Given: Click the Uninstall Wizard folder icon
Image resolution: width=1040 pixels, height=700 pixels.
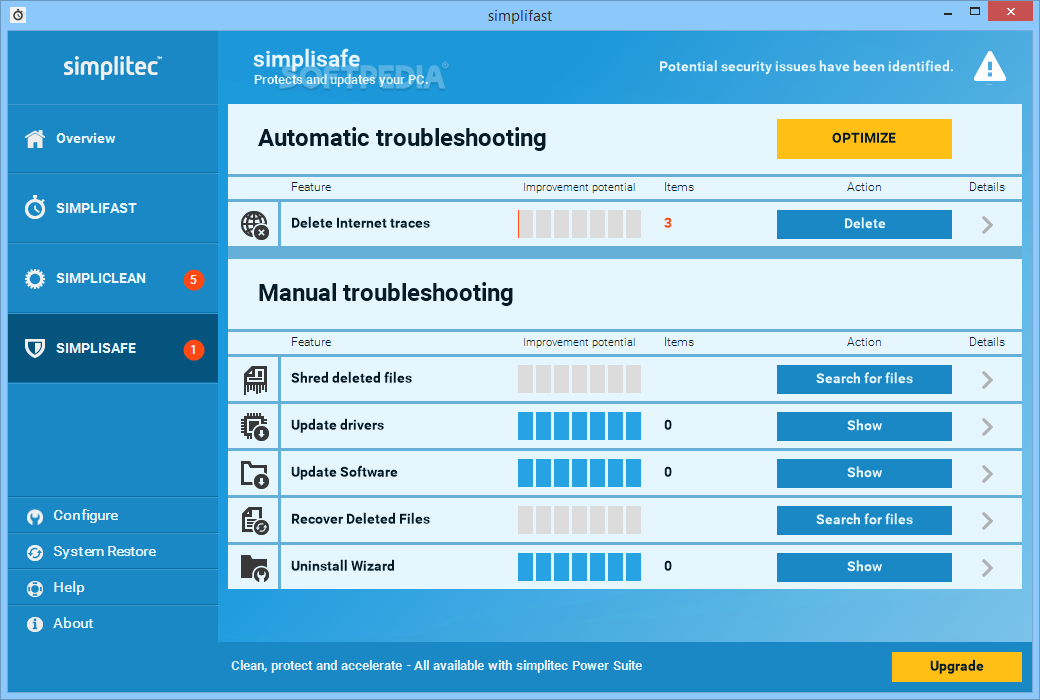Looking at the screenshot, I should tap(255, 568).
